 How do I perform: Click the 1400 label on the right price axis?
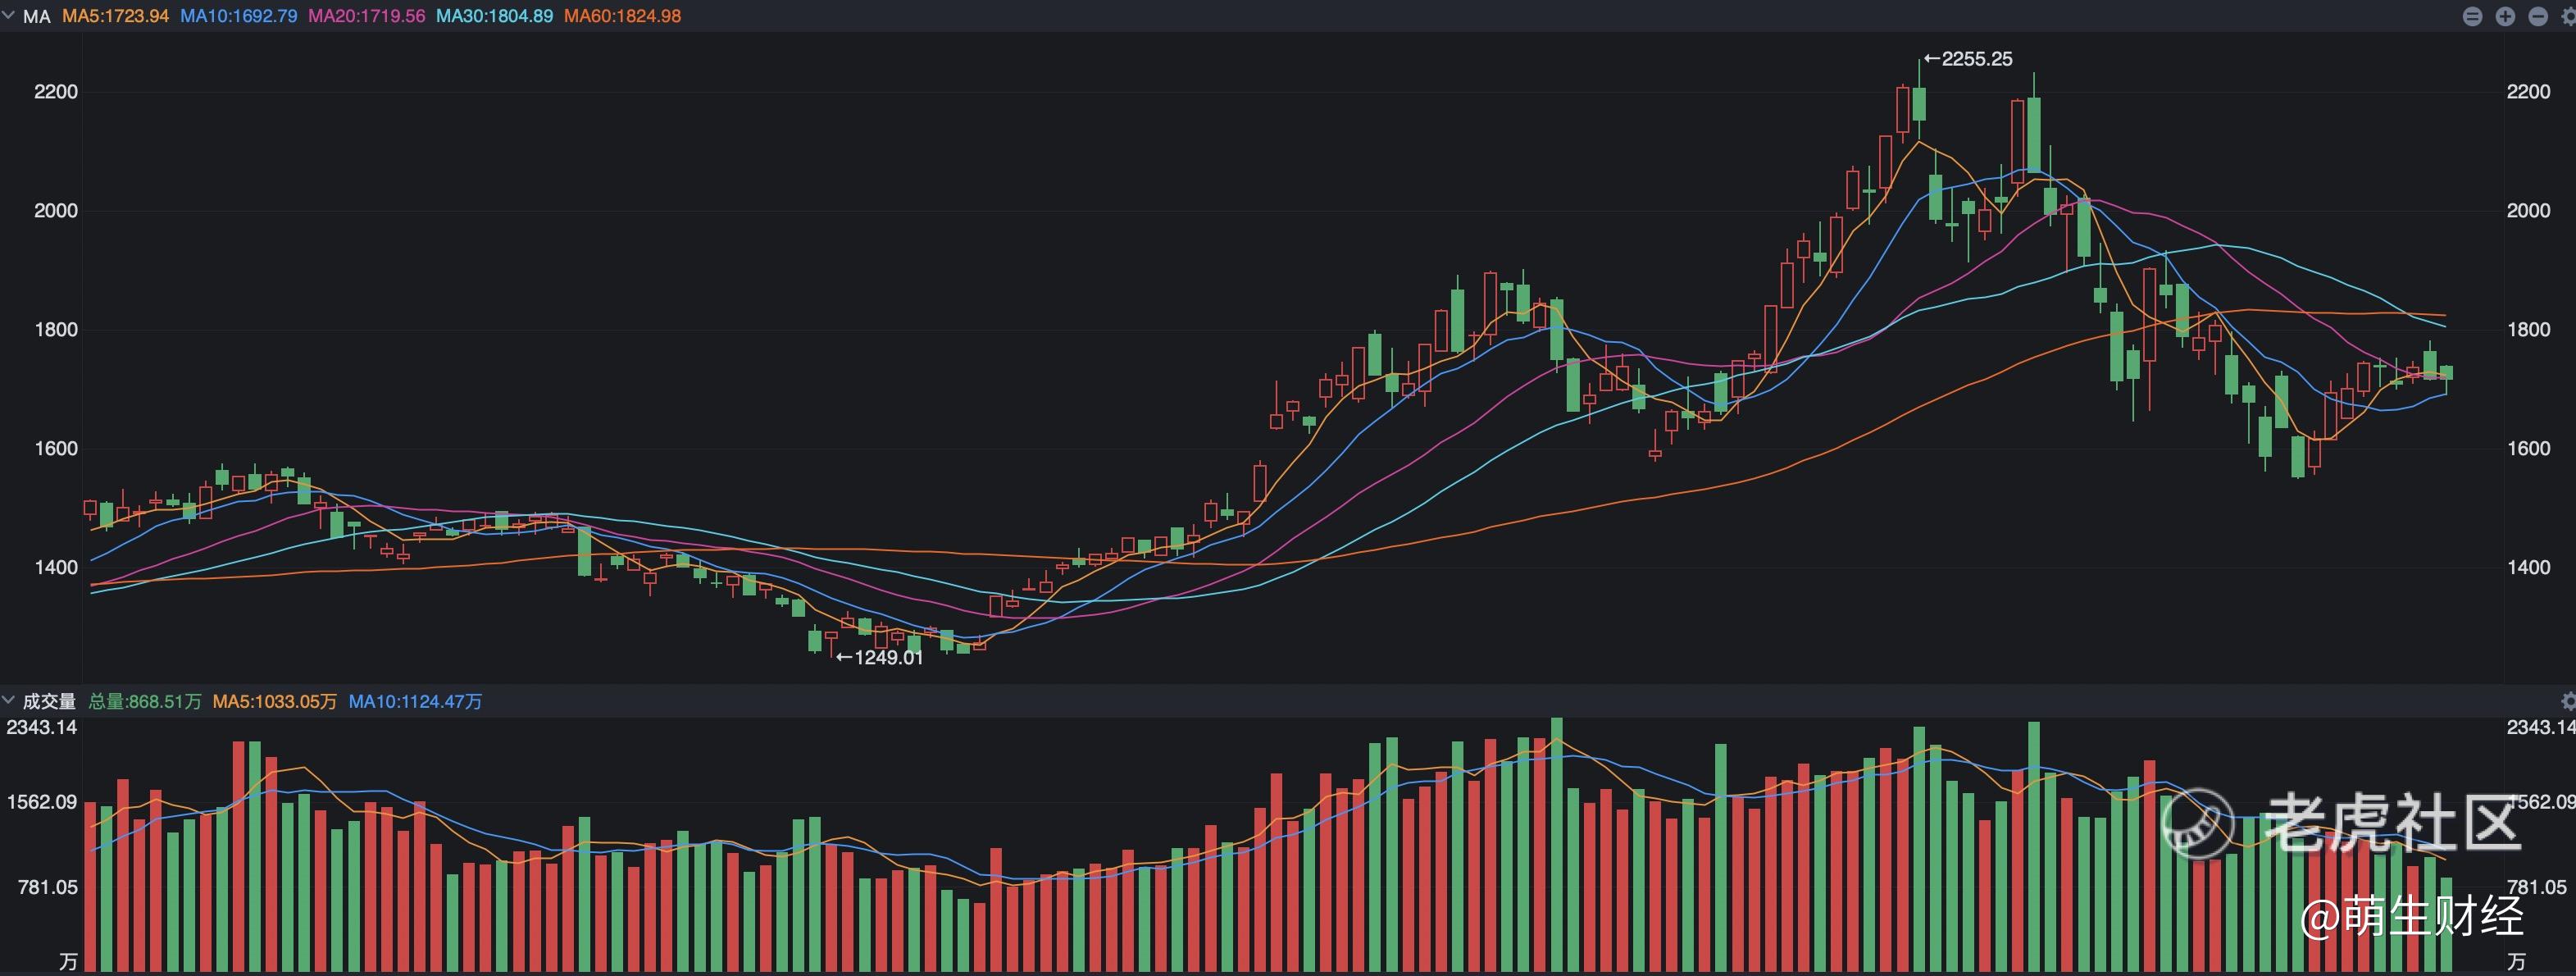tap(2529, 567)
